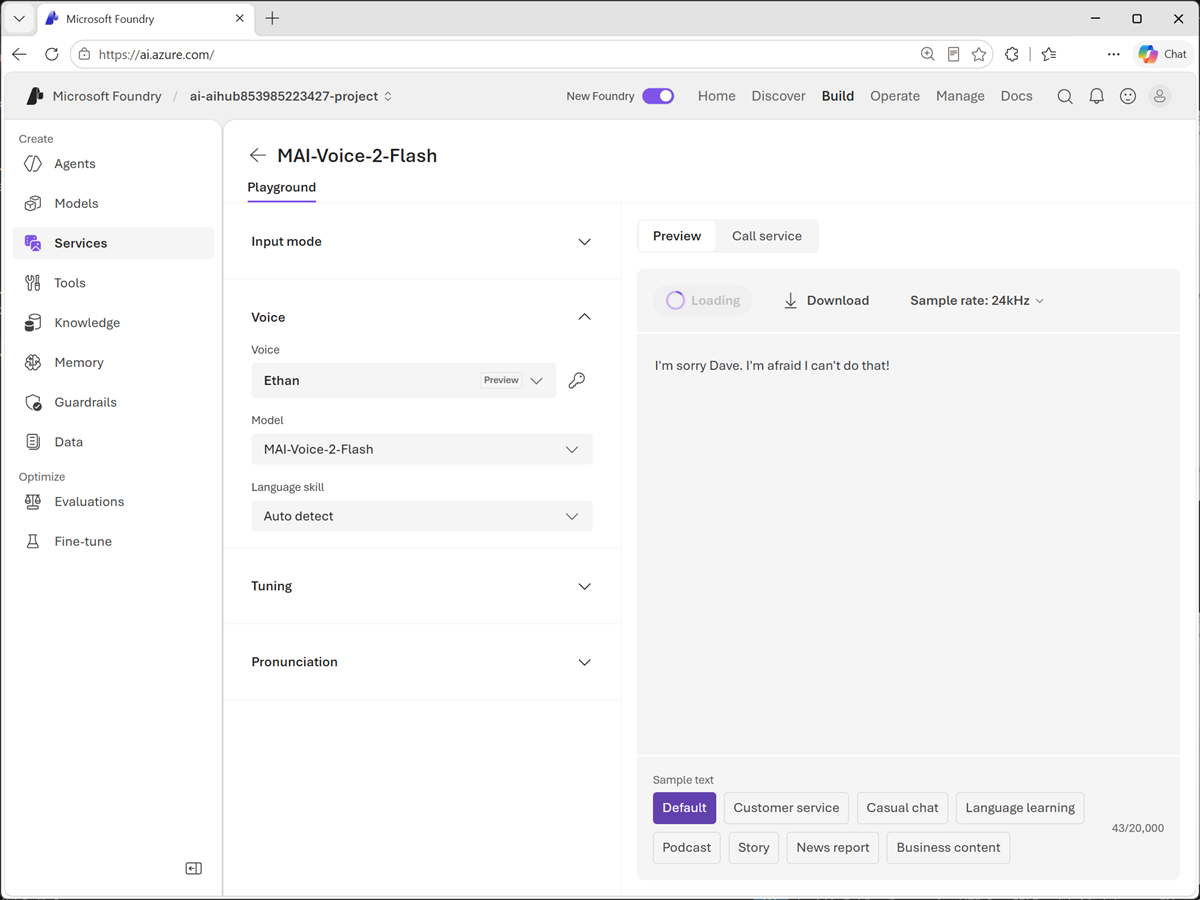Screen dimensions: 1200x900
Task: Open immersive reader icon in address bar
Action: [953, 54]
